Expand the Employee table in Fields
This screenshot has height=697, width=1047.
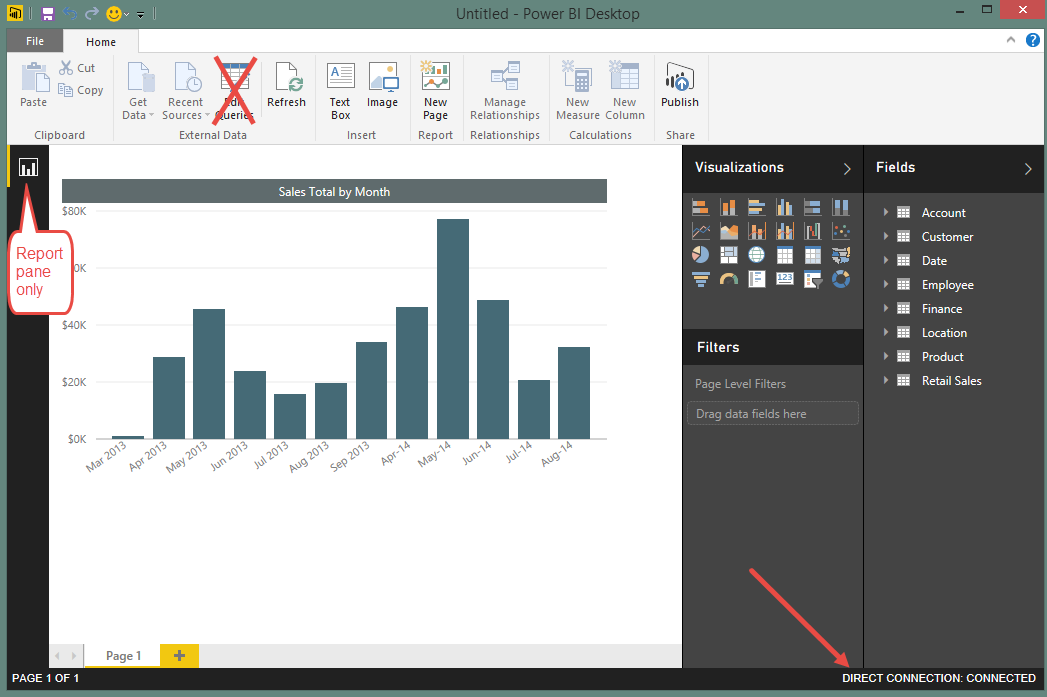886,284
